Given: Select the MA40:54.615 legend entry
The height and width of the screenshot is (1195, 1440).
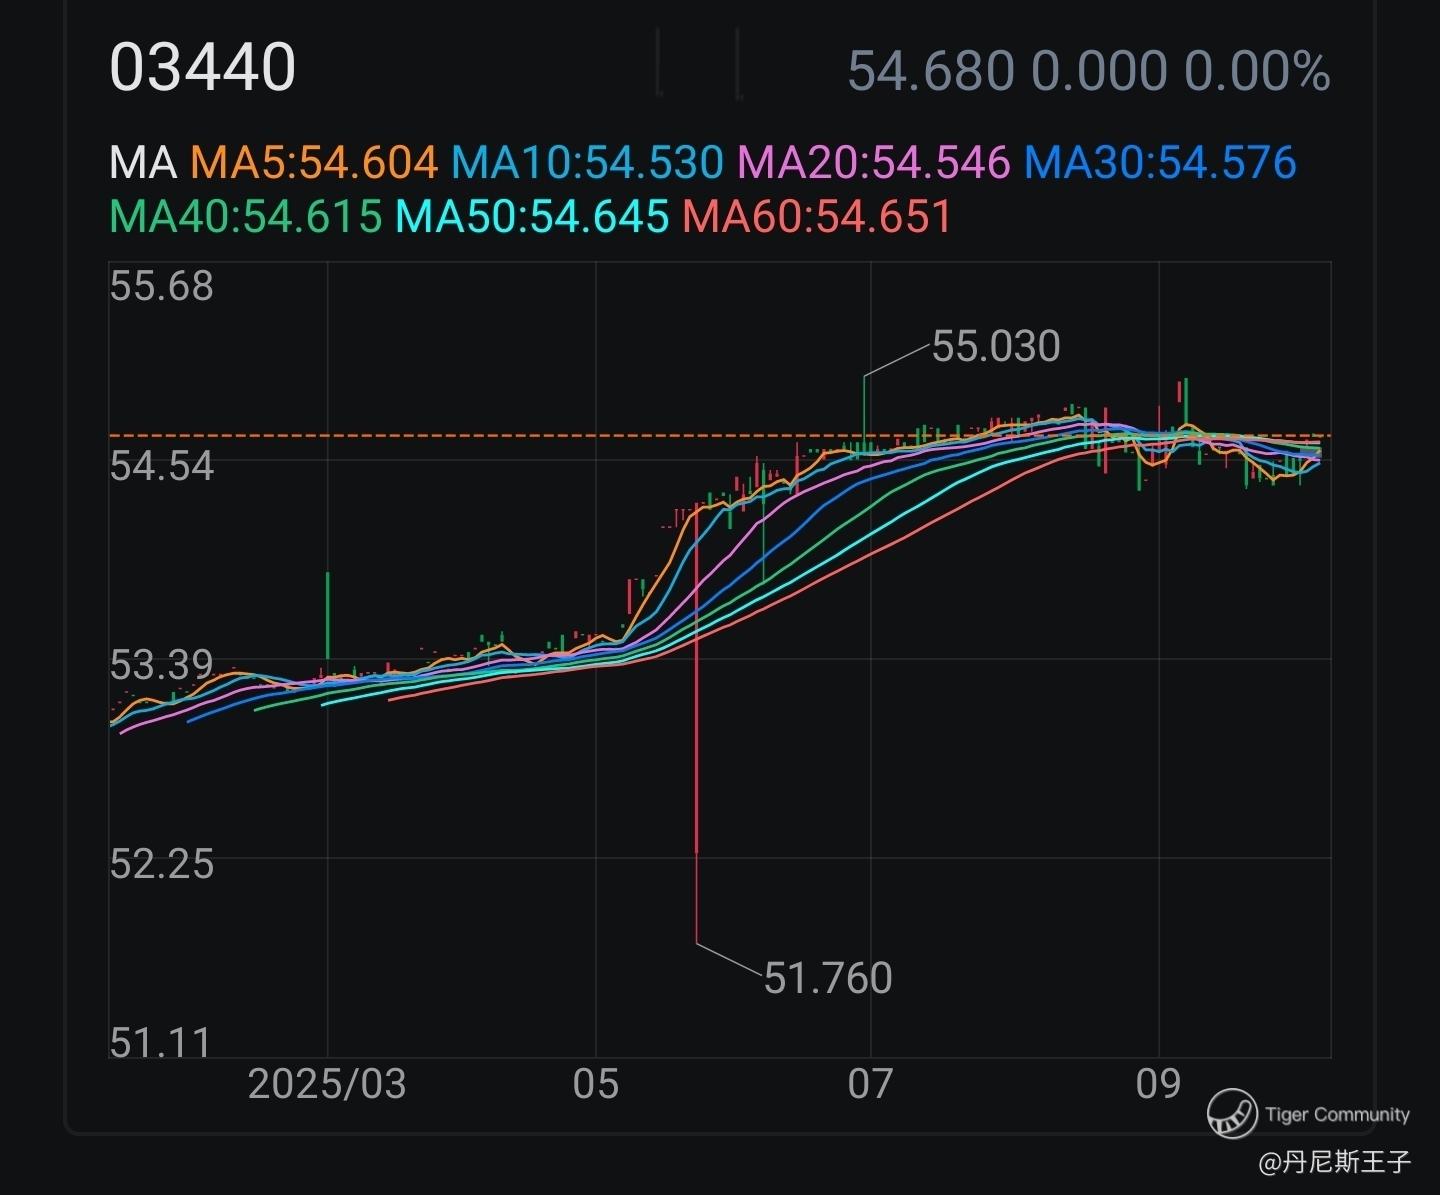Looking at the screenshot, I should pyautogui.click(x=246, y=216).
